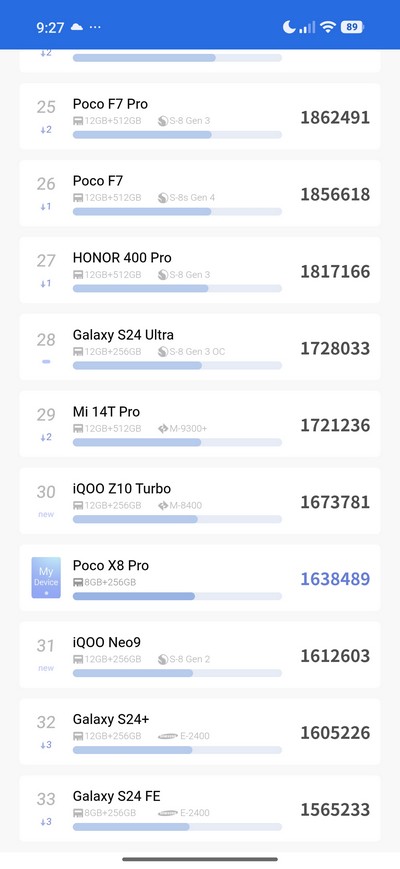Tap the unchanged rank dash under 28
400x869 pixels.
click(x=46, y=361)
